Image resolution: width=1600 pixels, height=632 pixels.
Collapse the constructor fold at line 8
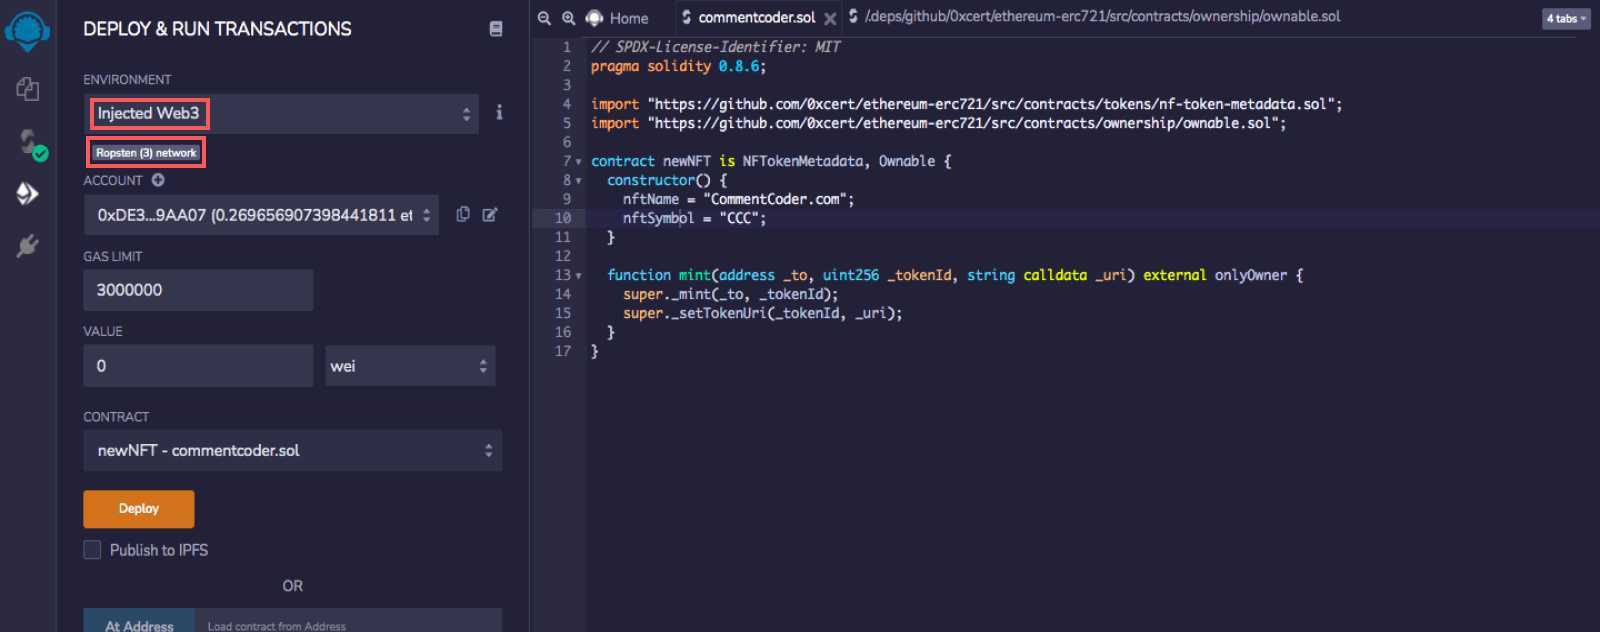point(578,181)
